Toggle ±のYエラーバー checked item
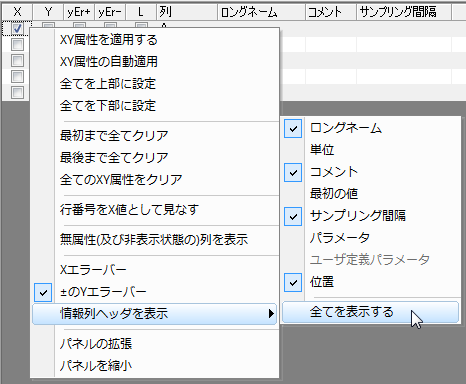Image resolution: width=466 pixels, height=384 pixels. [155, 292]
